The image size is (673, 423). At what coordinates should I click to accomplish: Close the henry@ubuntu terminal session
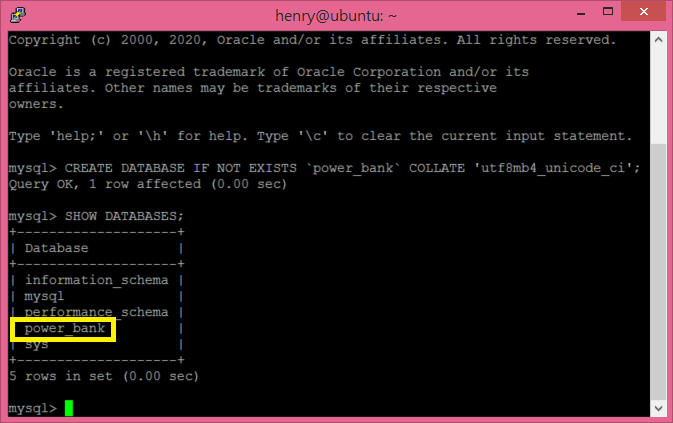[x=643, y=12]
